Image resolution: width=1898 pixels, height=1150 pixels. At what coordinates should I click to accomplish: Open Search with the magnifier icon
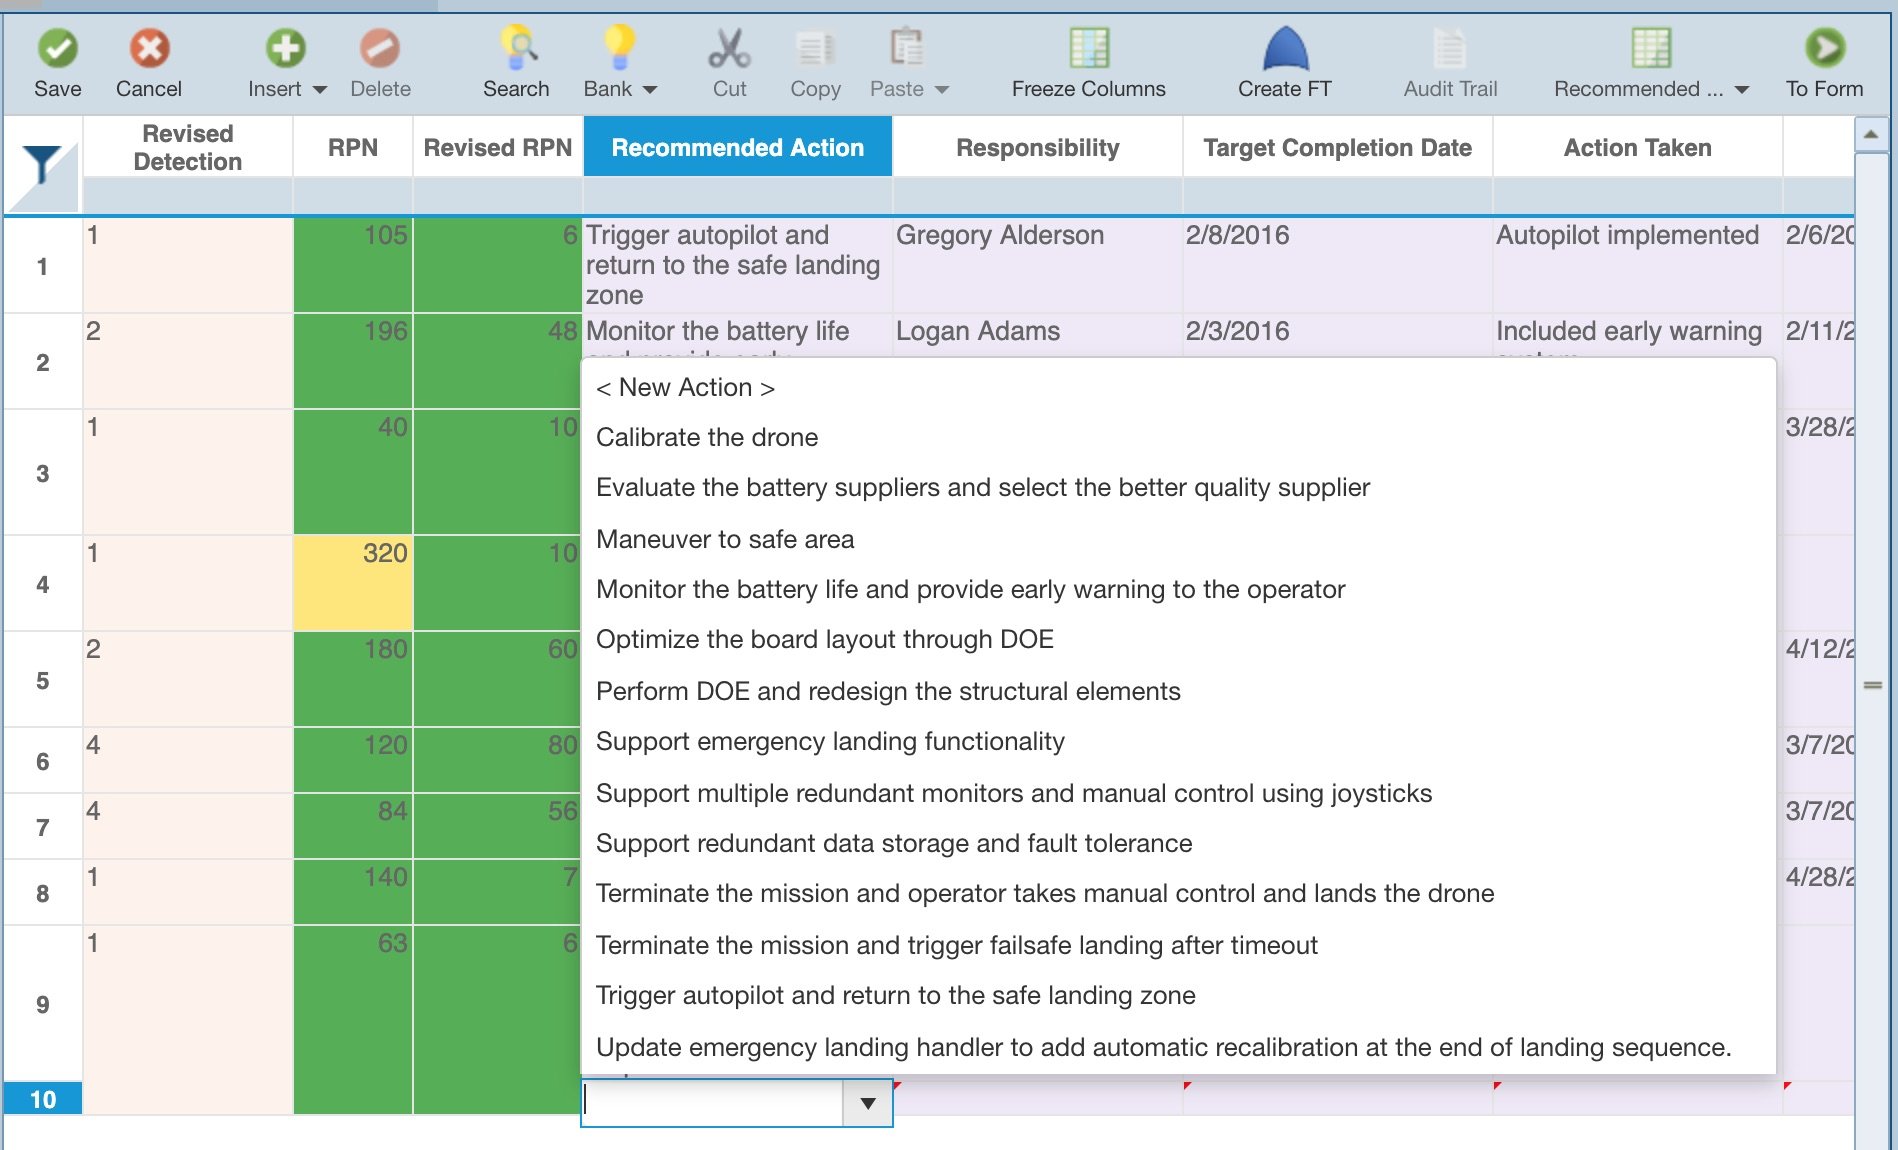(x=518, y=47)
